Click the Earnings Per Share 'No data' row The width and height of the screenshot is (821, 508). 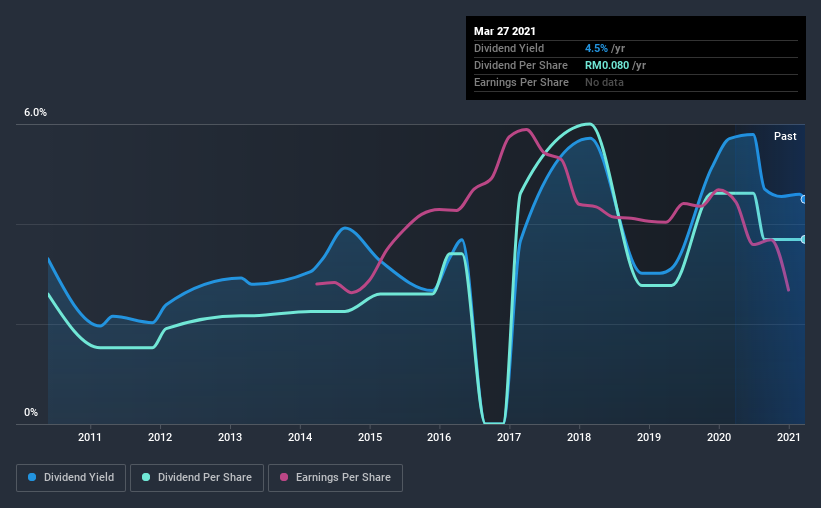[636, 82]
